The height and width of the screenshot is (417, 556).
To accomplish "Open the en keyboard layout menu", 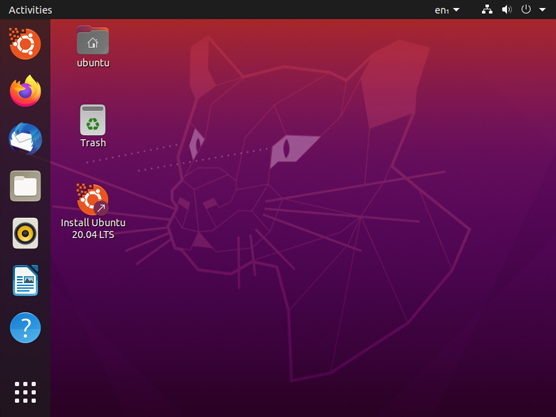I will [x=447, y=10].
